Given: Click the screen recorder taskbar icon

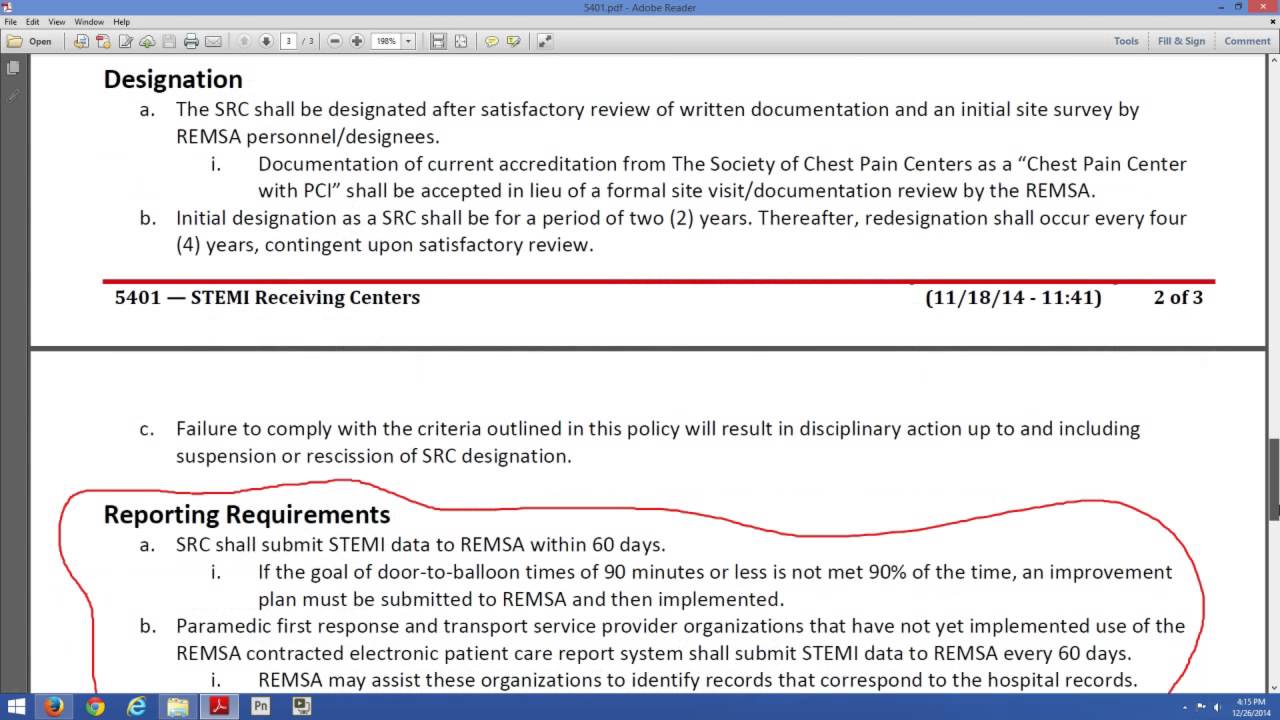Looking at the screenshot, I should [301, 707].
